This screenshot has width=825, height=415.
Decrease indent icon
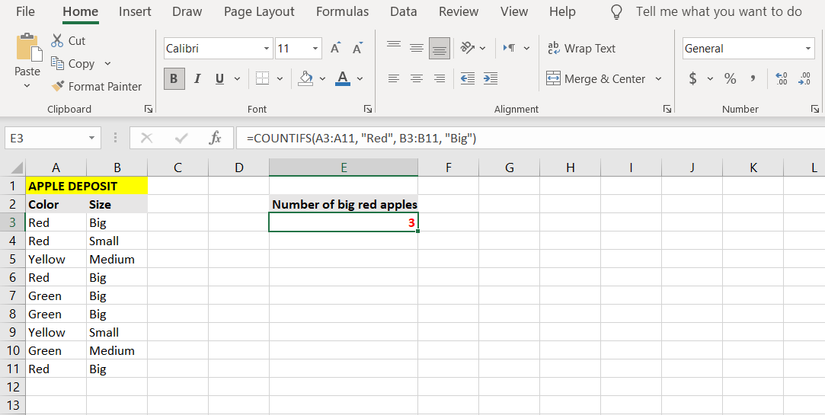pos(468,79)
